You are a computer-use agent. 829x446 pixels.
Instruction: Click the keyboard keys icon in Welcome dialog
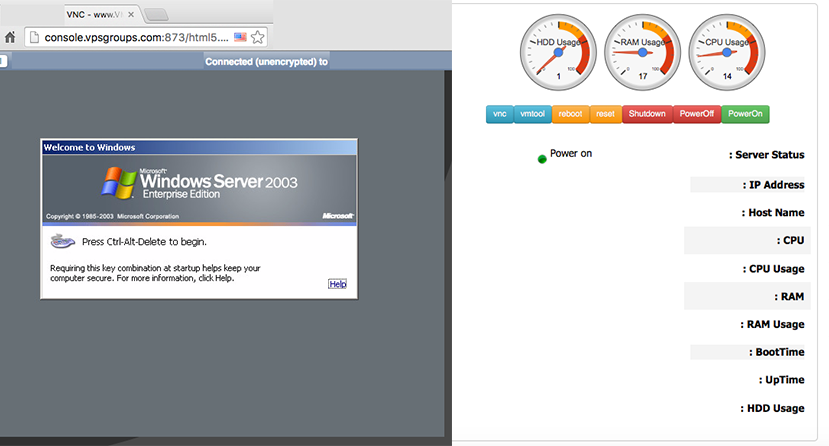63,241
